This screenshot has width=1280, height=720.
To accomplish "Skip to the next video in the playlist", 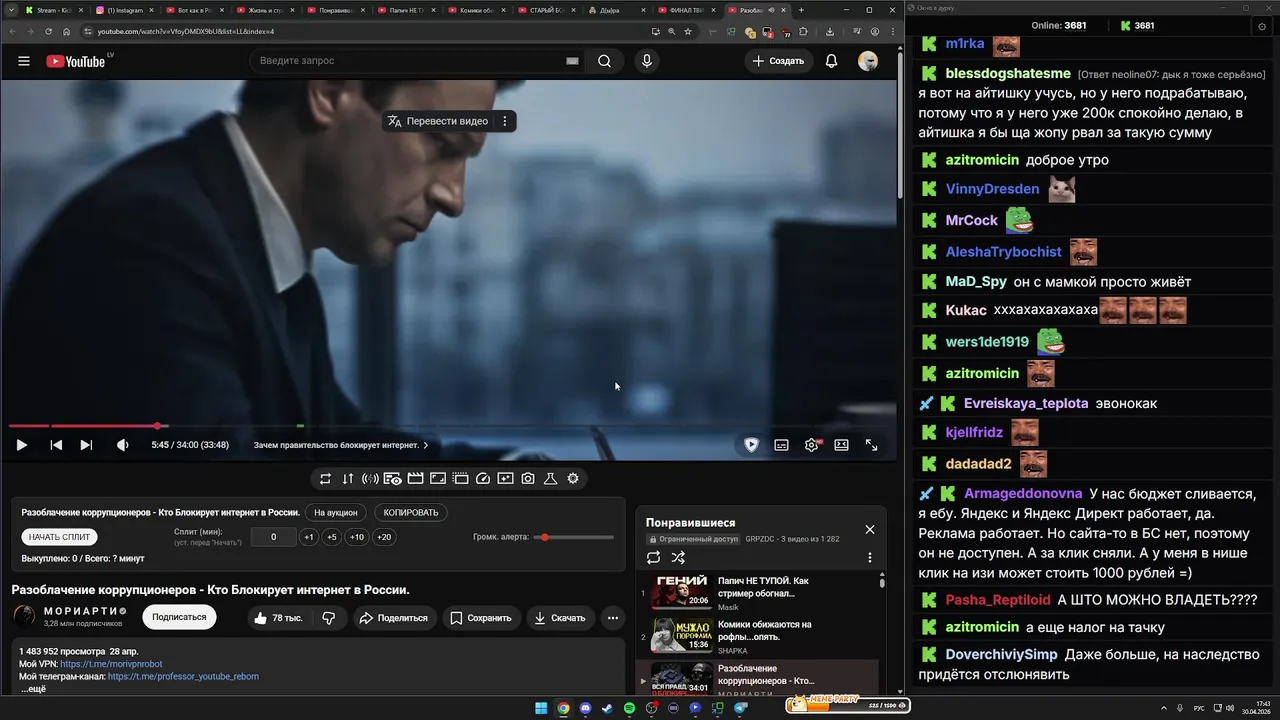I will coord(86,445).
